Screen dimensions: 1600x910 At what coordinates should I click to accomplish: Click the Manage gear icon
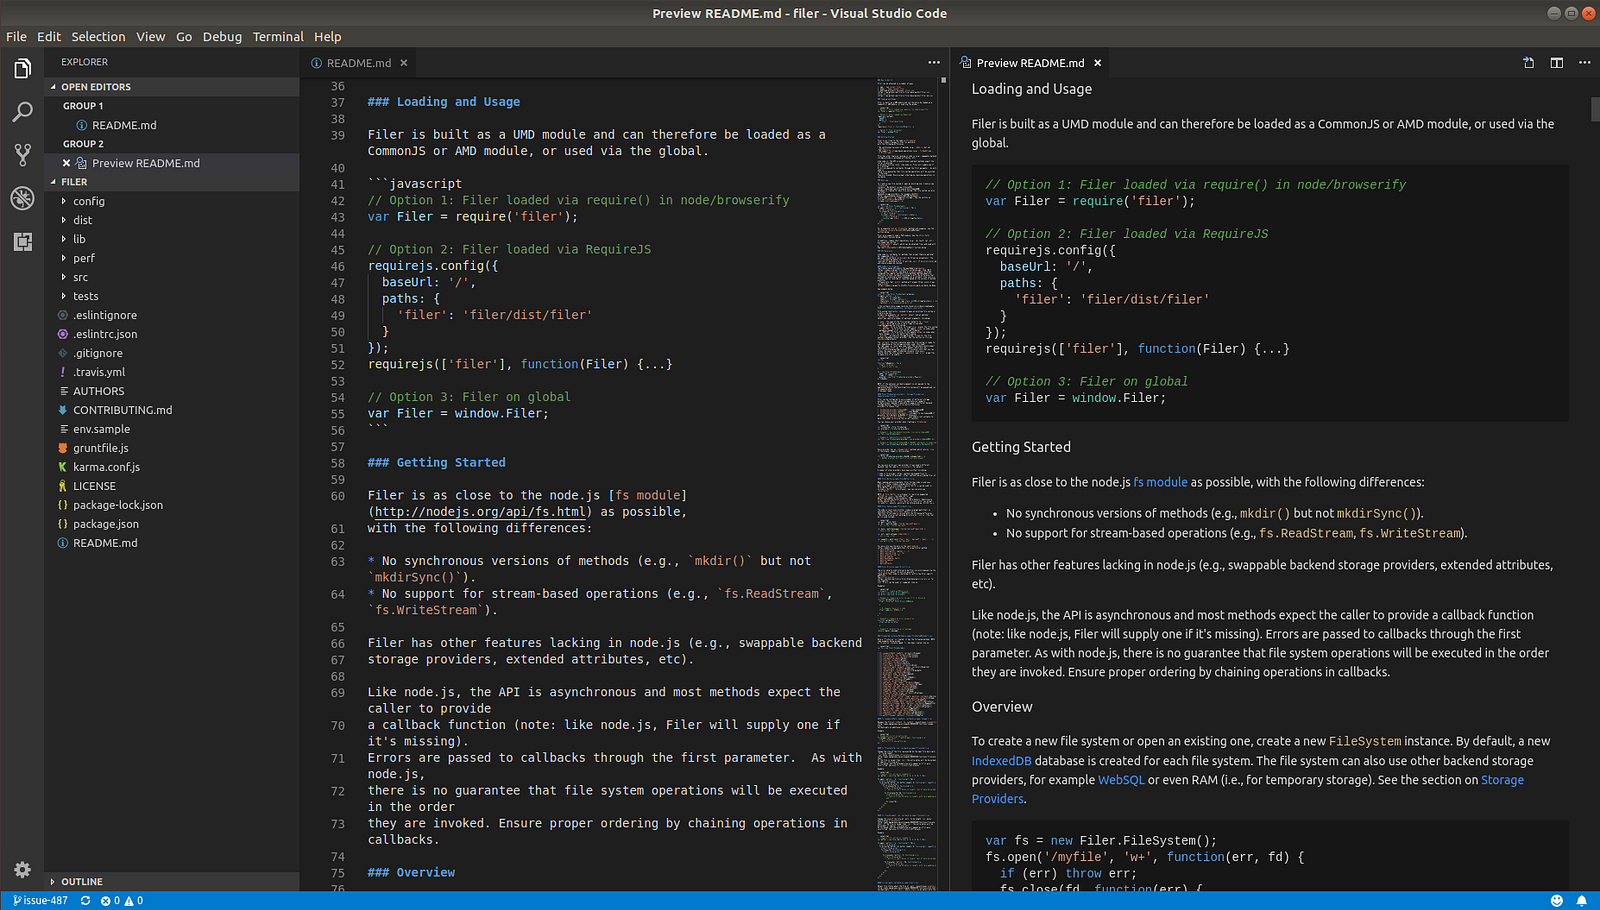[22, 870]
